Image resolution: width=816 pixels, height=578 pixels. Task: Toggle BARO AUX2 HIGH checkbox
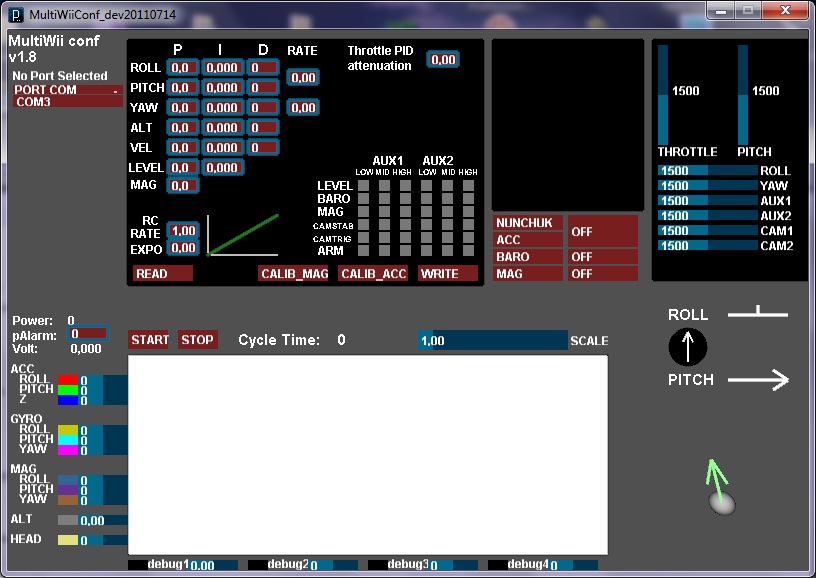(468, 198)
